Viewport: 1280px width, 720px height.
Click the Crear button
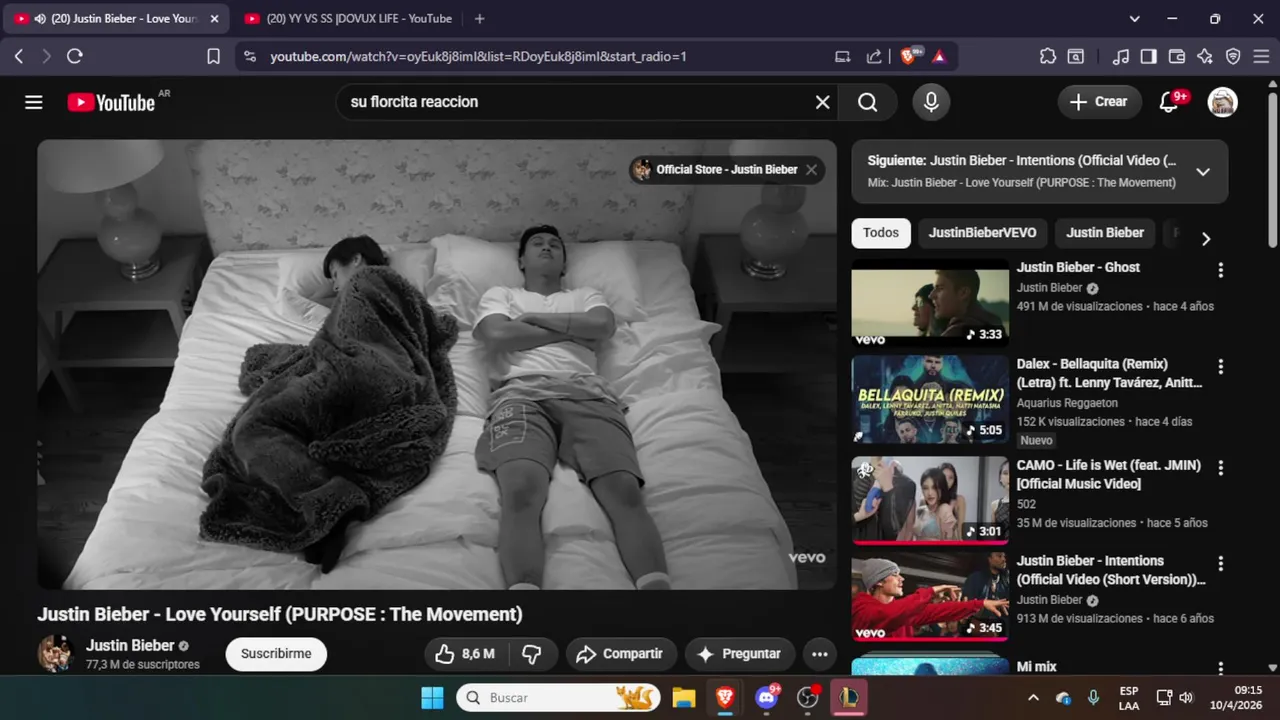point(1099,102)
